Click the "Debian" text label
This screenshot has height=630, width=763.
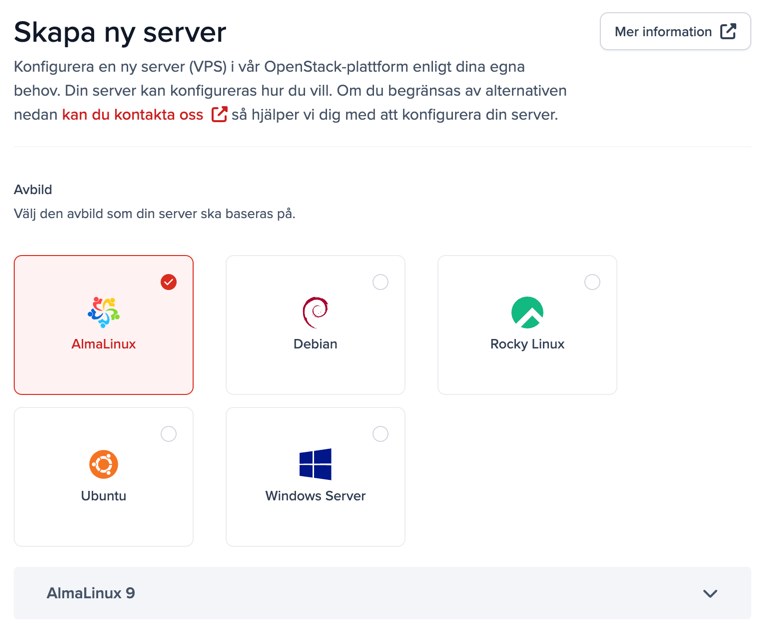pos(315,344)
